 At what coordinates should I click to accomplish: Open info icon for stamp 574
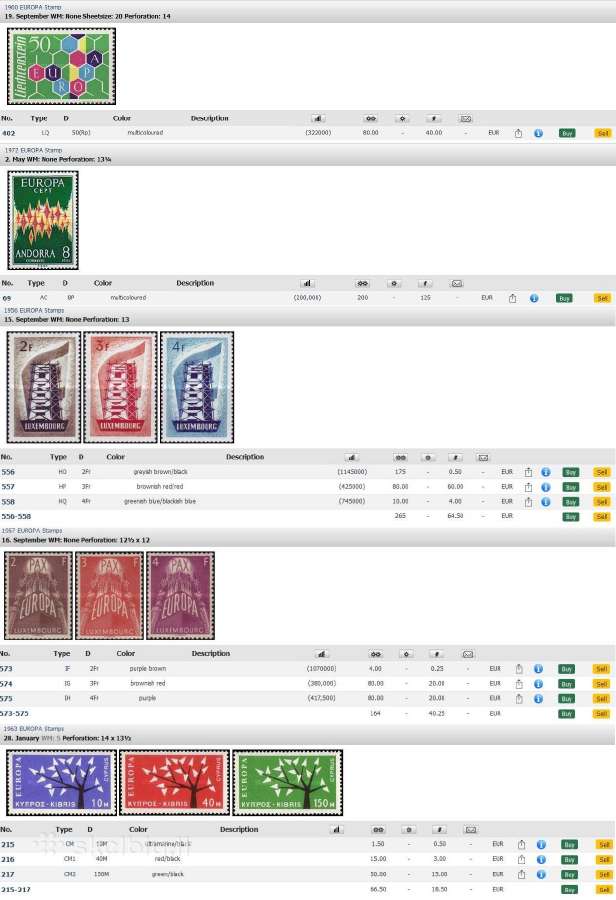click(x=538, y=684)
